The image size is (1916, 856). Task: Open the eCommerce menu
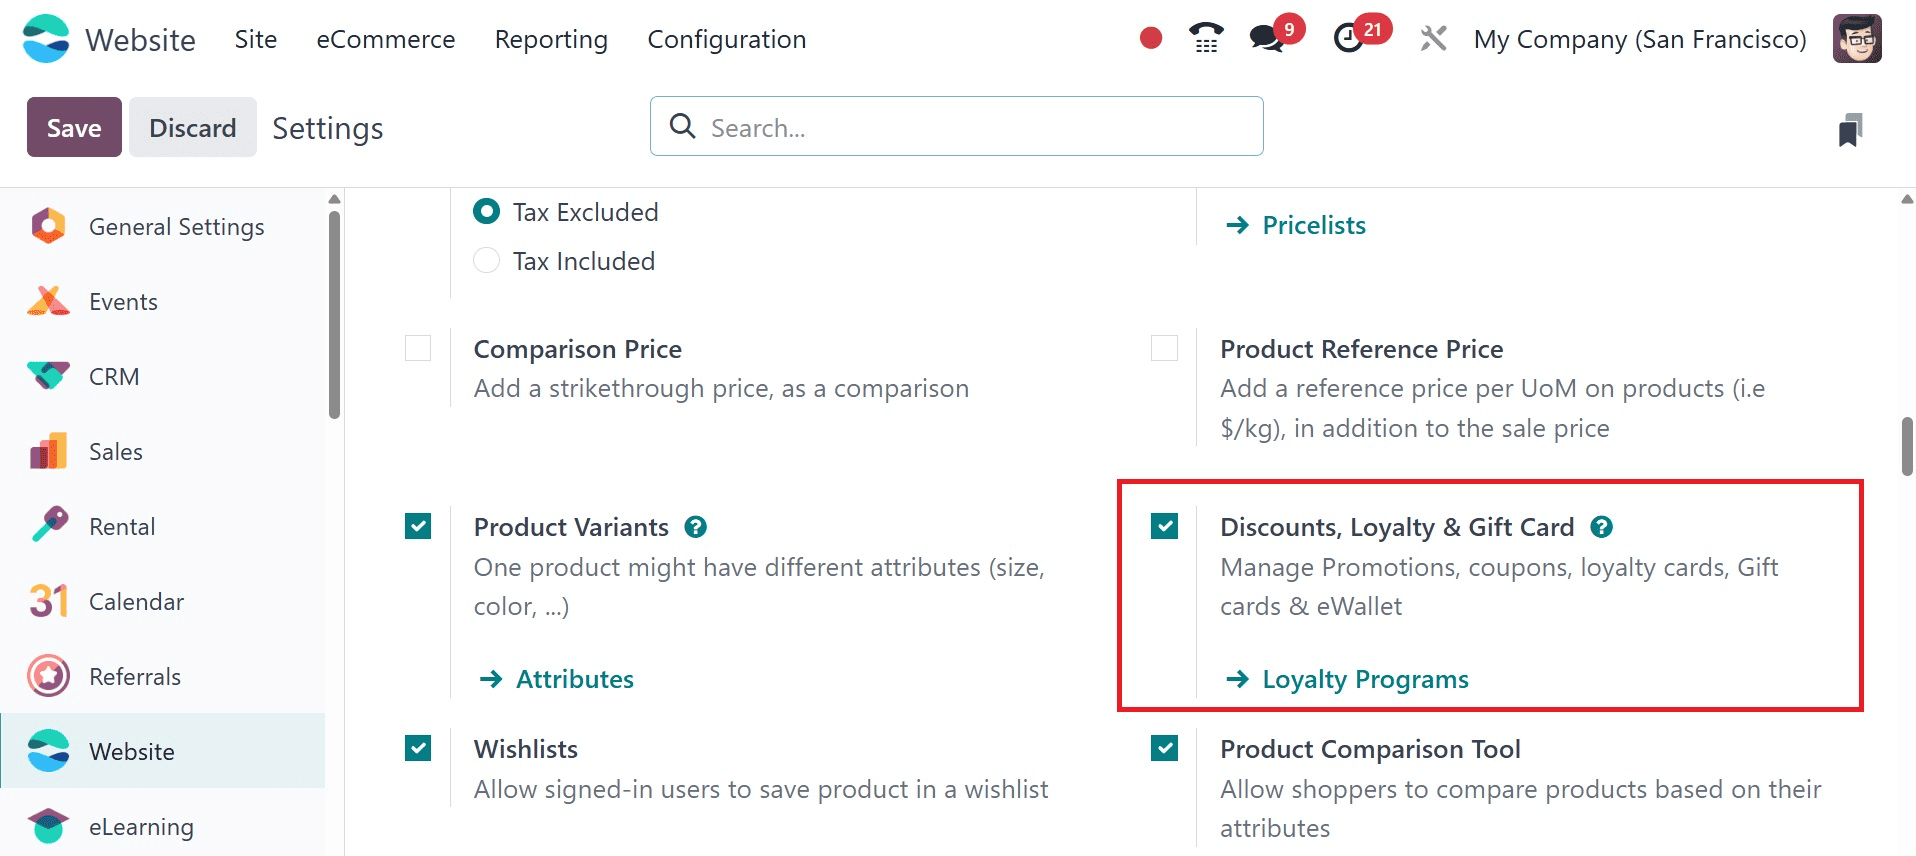tap(385, 39)
